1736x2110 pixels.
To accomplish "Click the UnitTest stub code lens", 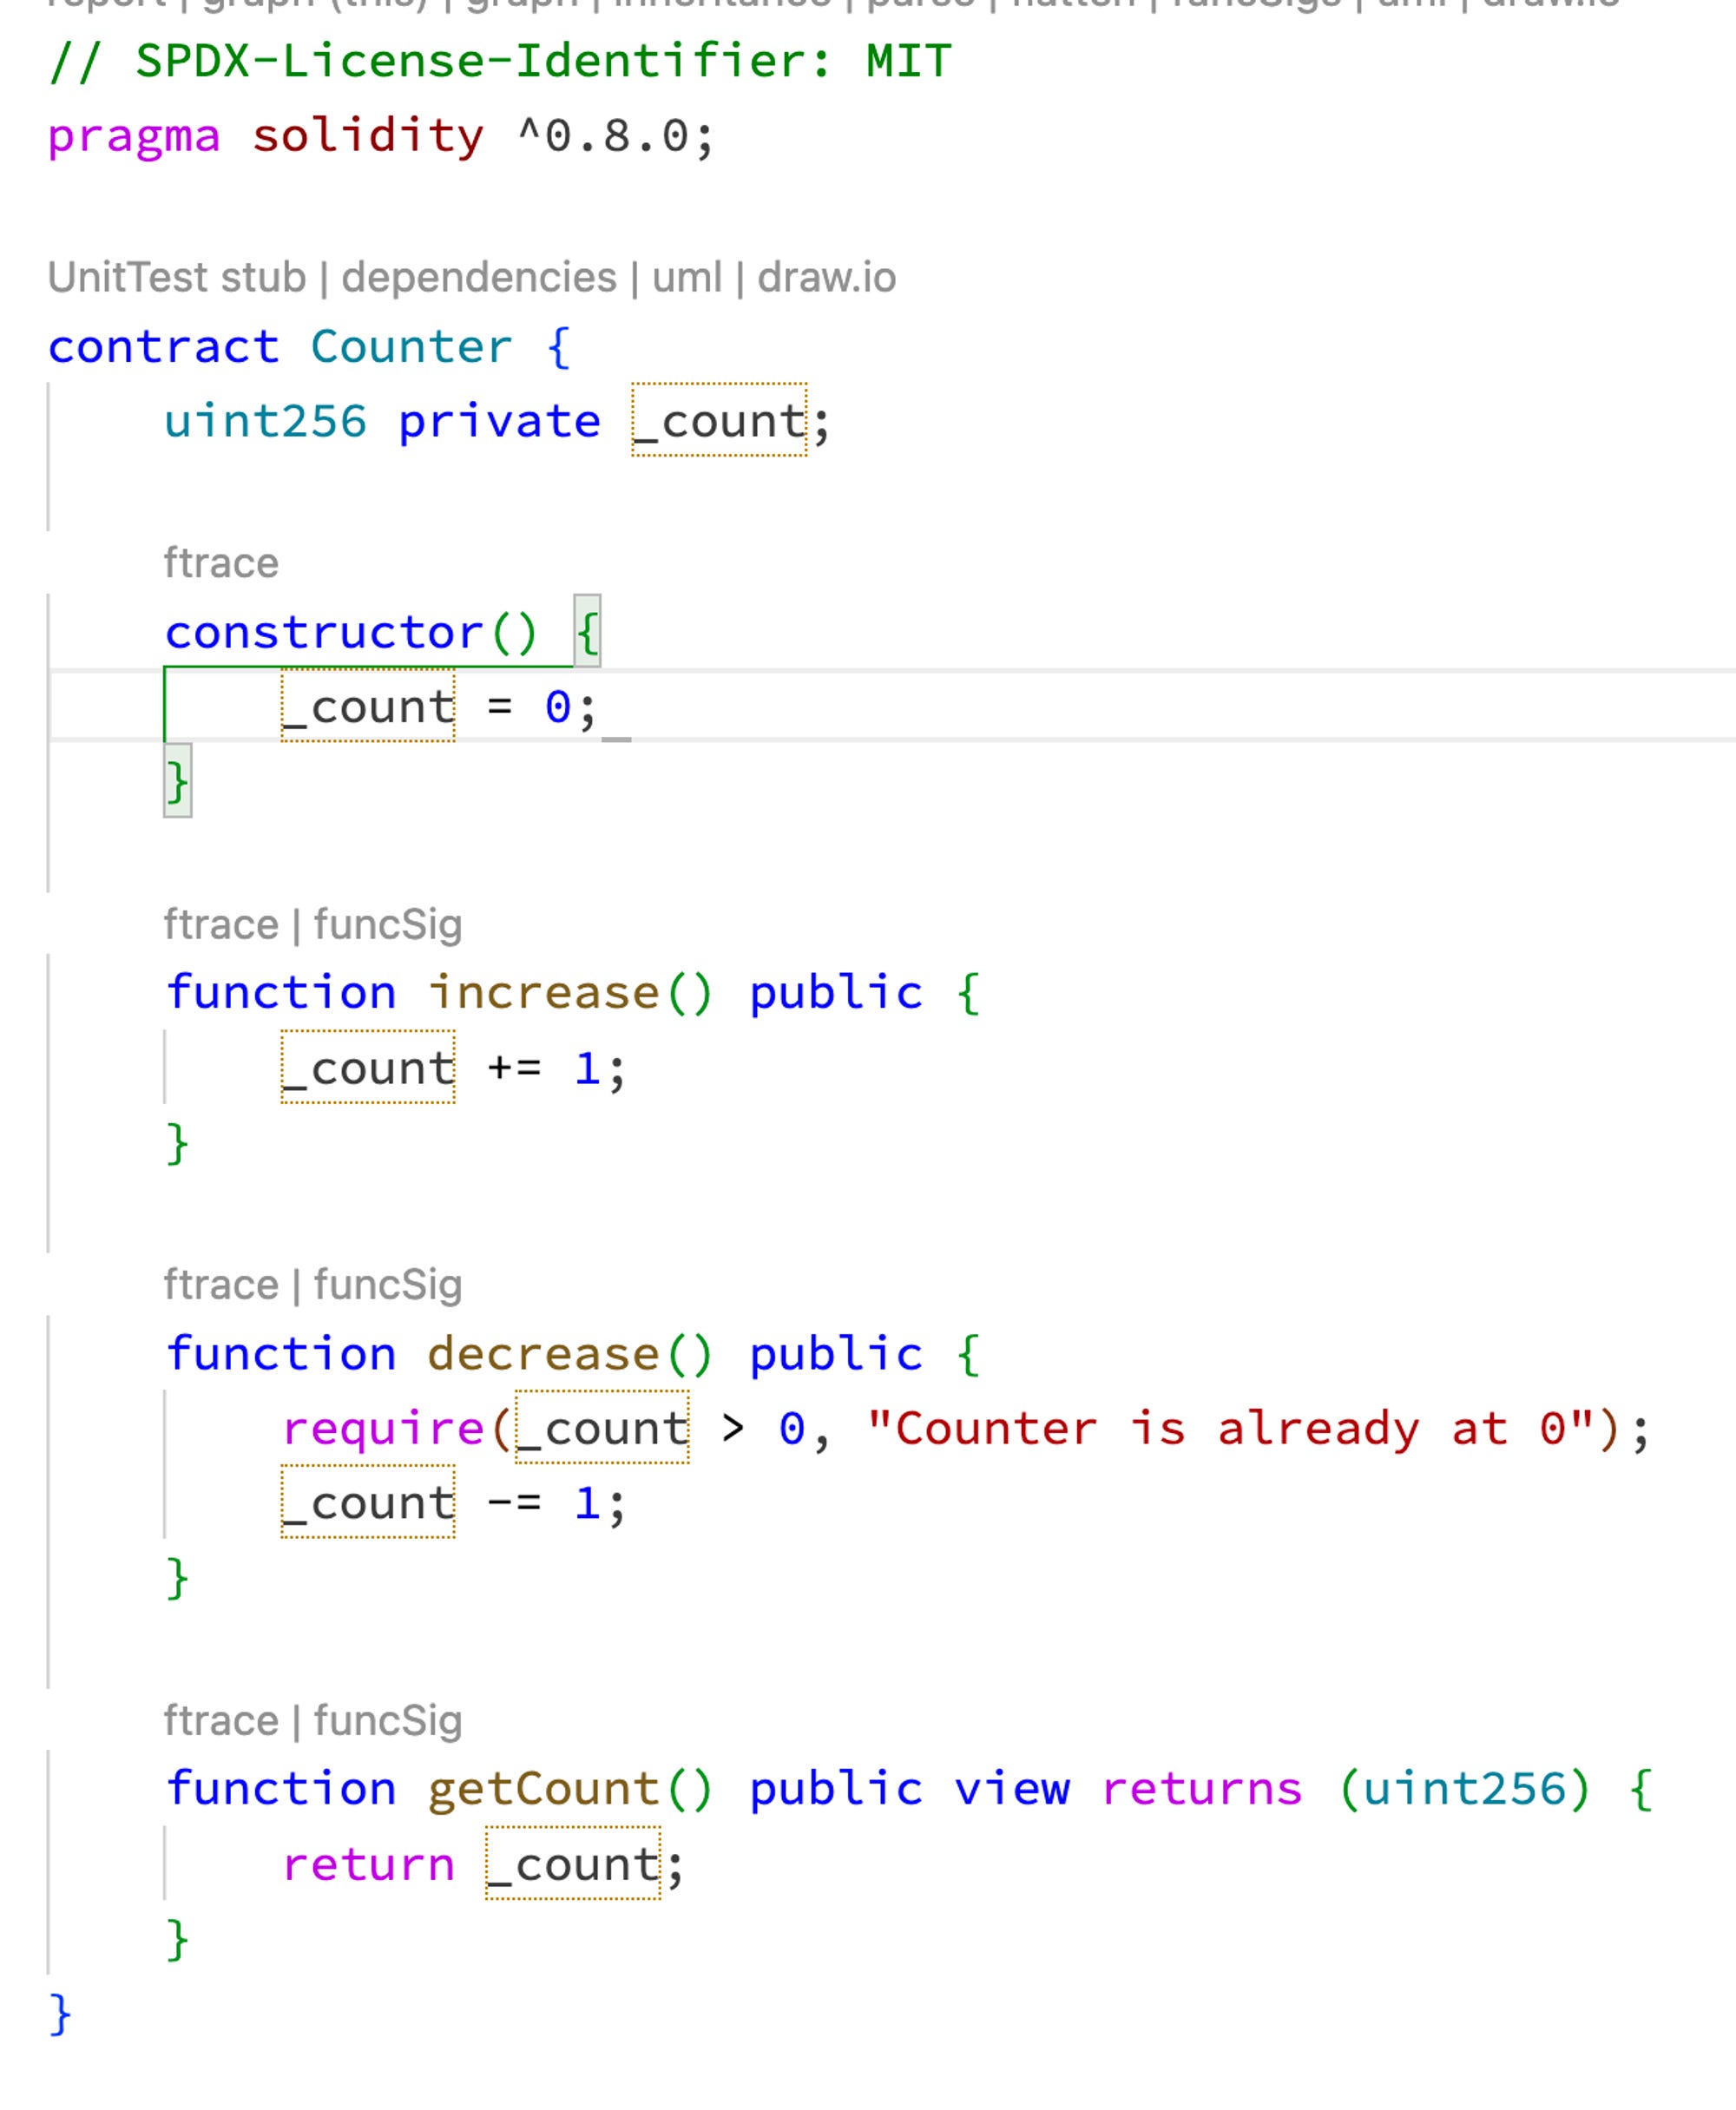I will click(x=176, y=278).
